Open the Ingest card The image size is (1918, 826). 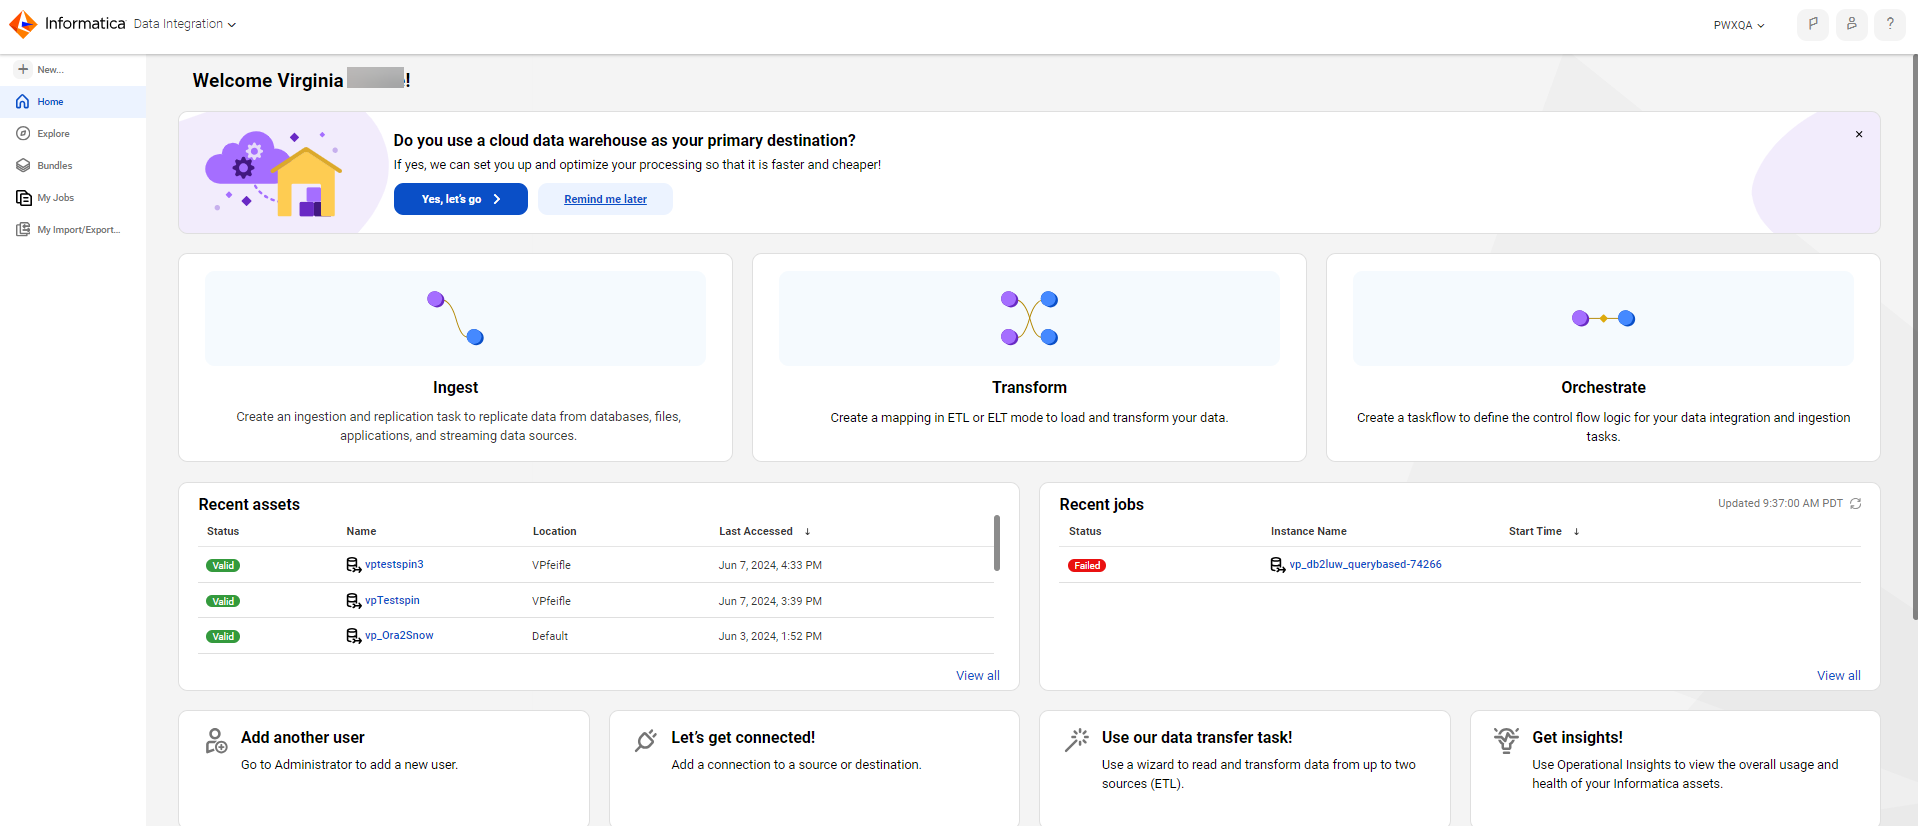pyautogui.click(x=455, y=358)
